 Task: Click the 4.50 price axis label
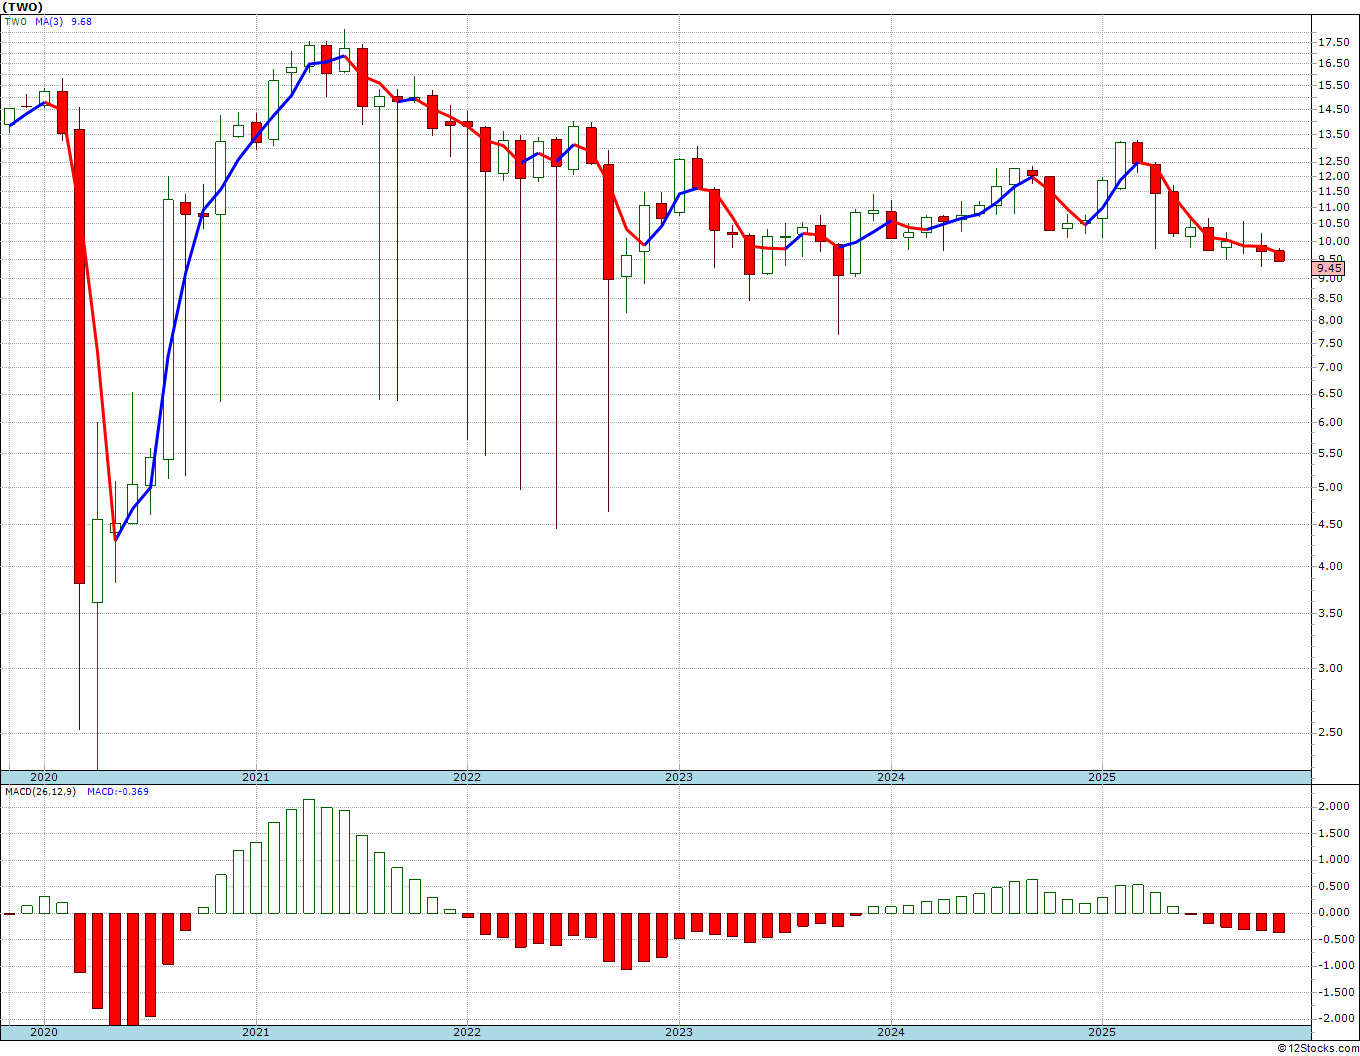tap(1331, 524)
